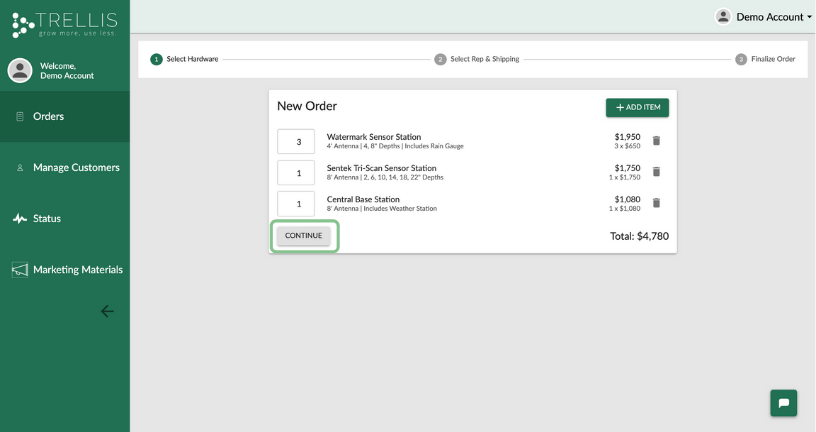Open the Demo Account dropdown menu
The height and width of the screenshot is (432, 816).
763,17
